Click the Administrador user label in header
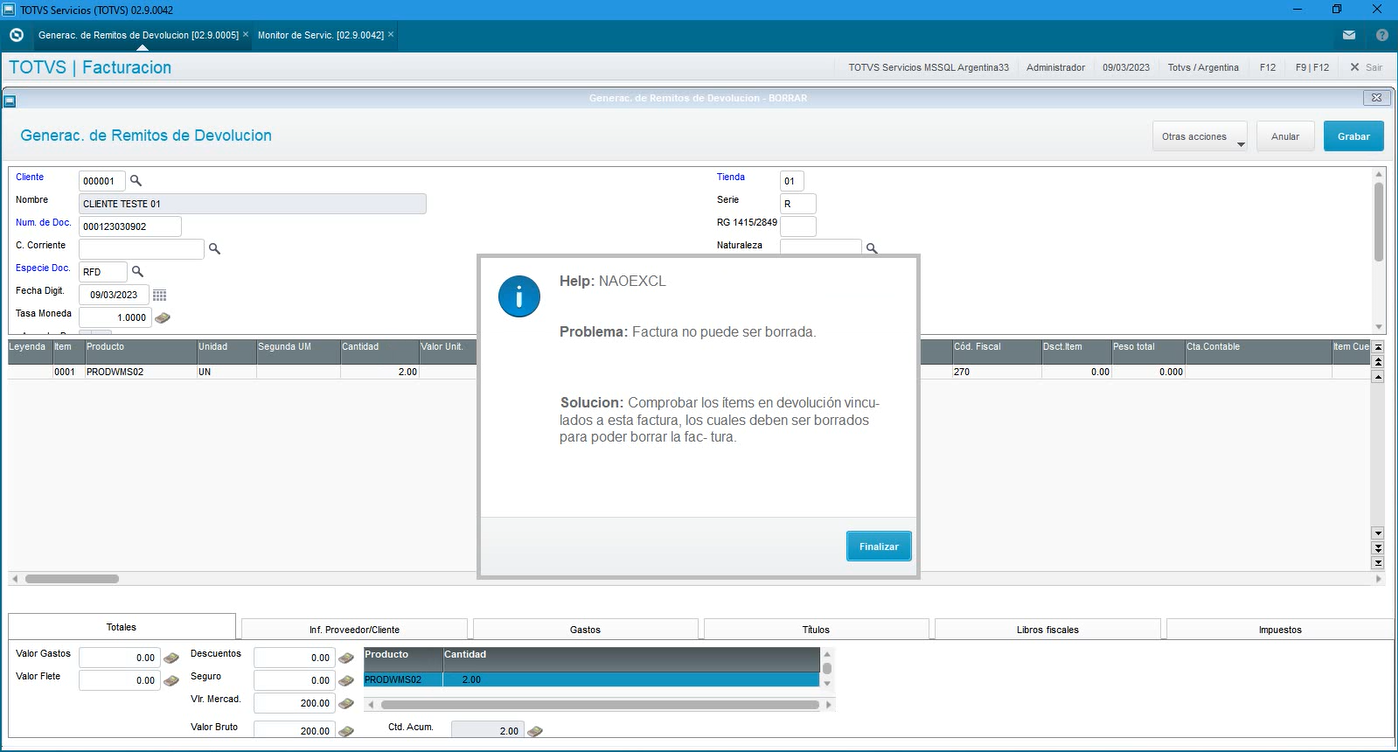1398x752 pixels. click(x=1055, y=67)
